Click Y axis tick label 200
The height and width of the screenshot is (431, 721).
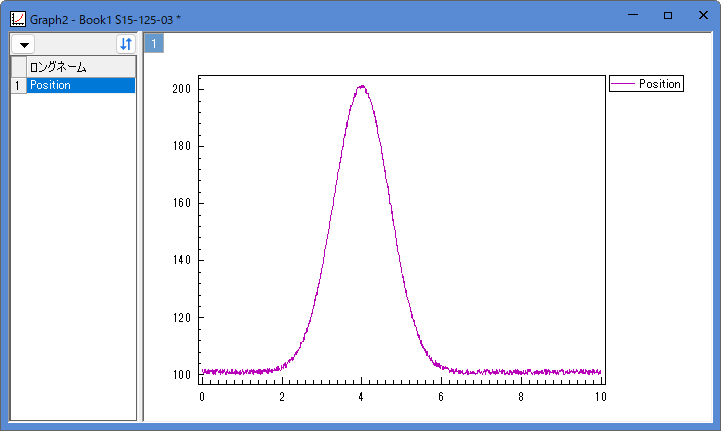182,89
